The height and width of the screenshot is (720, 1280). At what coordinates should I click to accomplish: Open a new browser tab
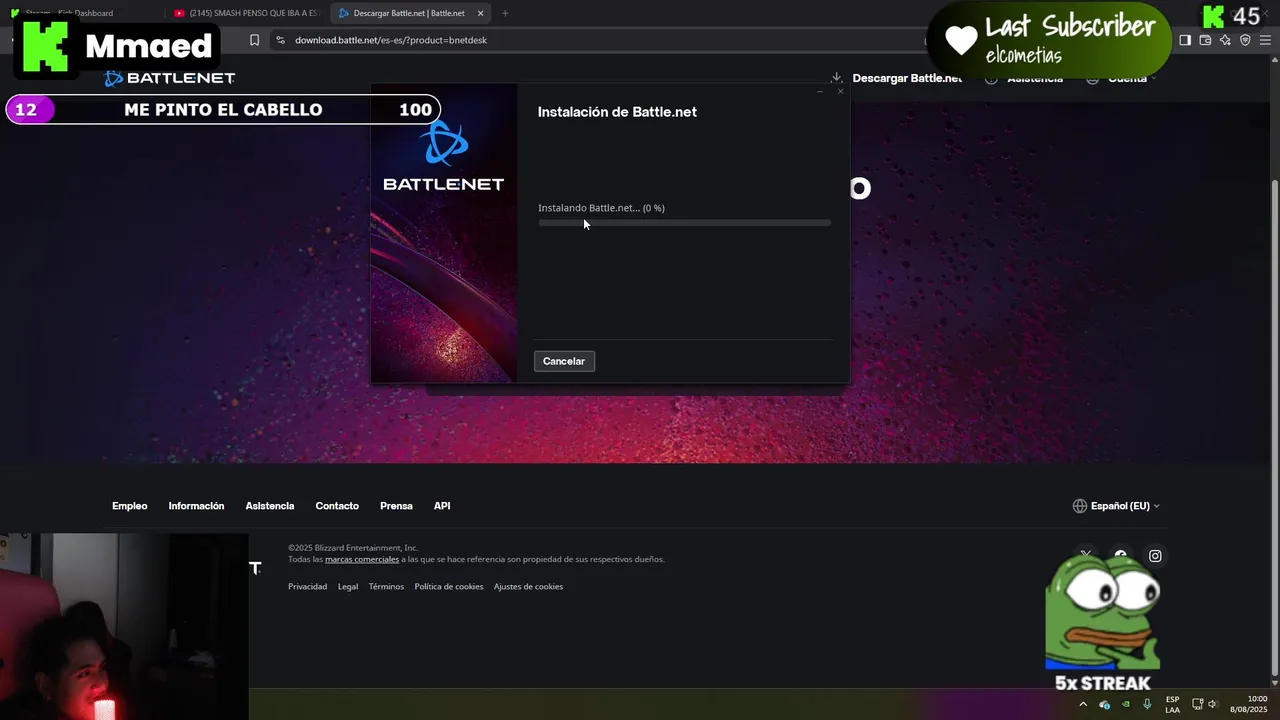505,13
